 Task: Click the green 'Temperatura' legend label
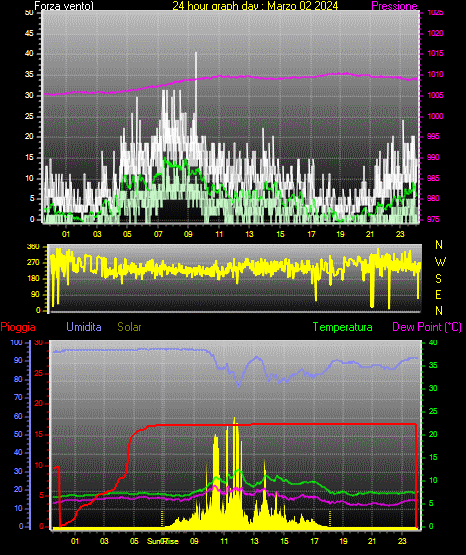343,327
